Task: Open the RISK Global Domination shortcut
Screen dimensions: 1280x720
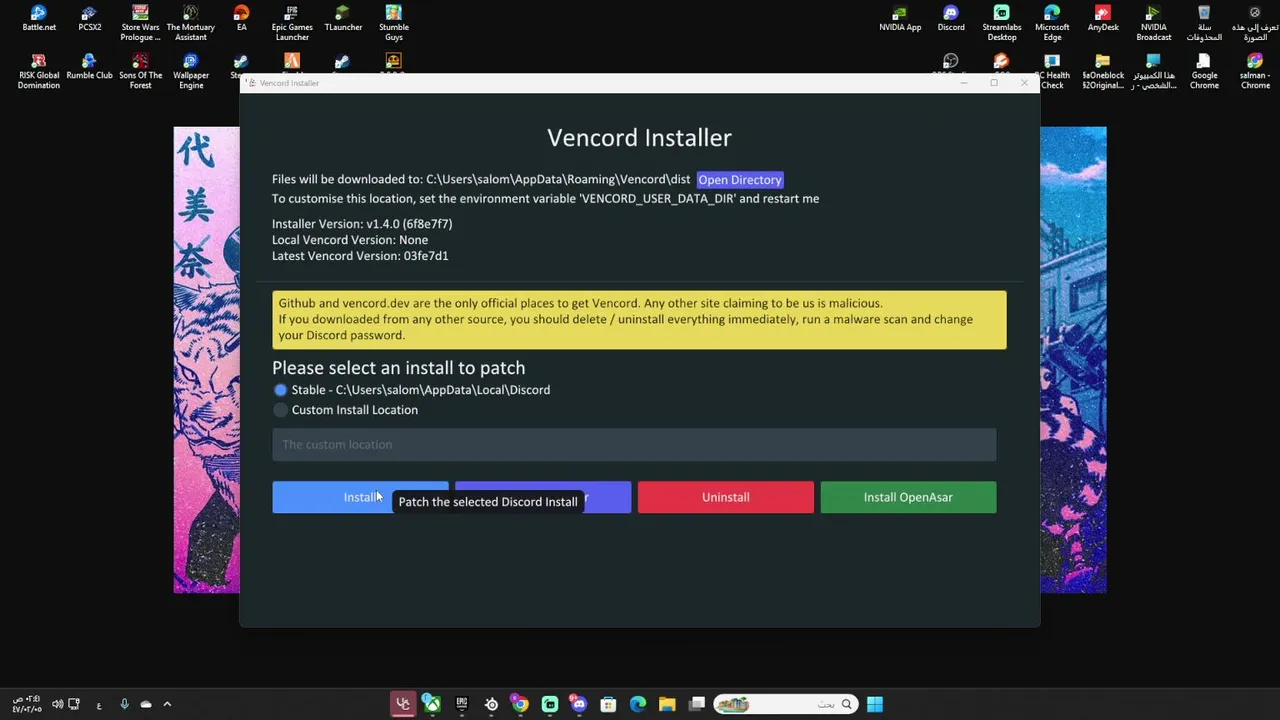Action: 39,72
